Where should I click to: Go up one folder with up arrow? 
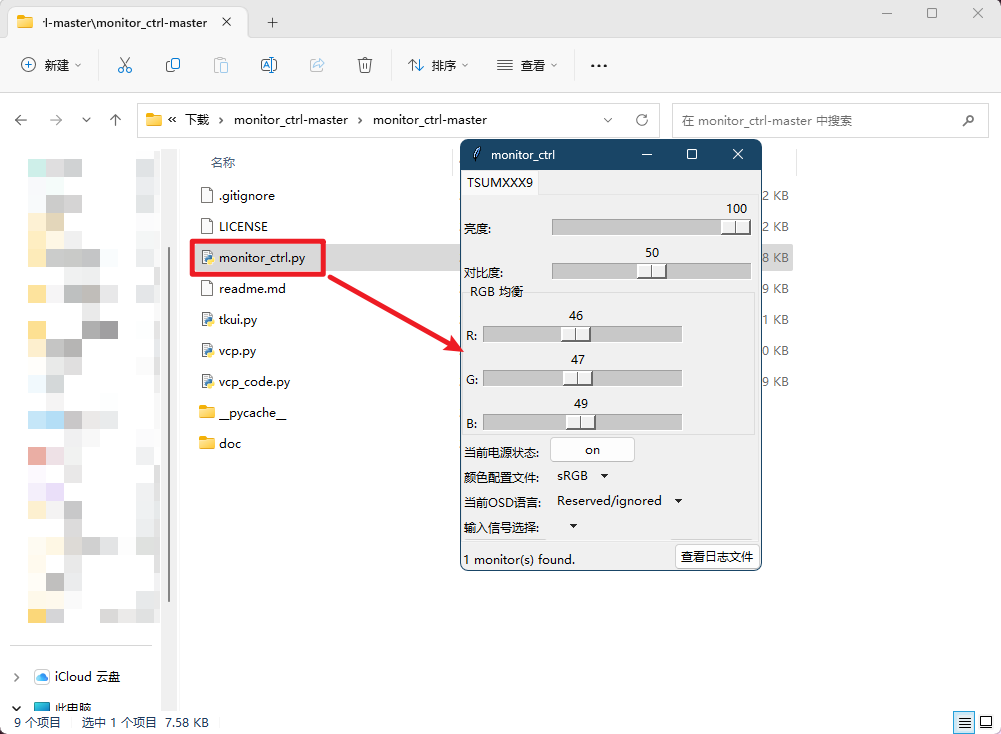click(115, 120)
